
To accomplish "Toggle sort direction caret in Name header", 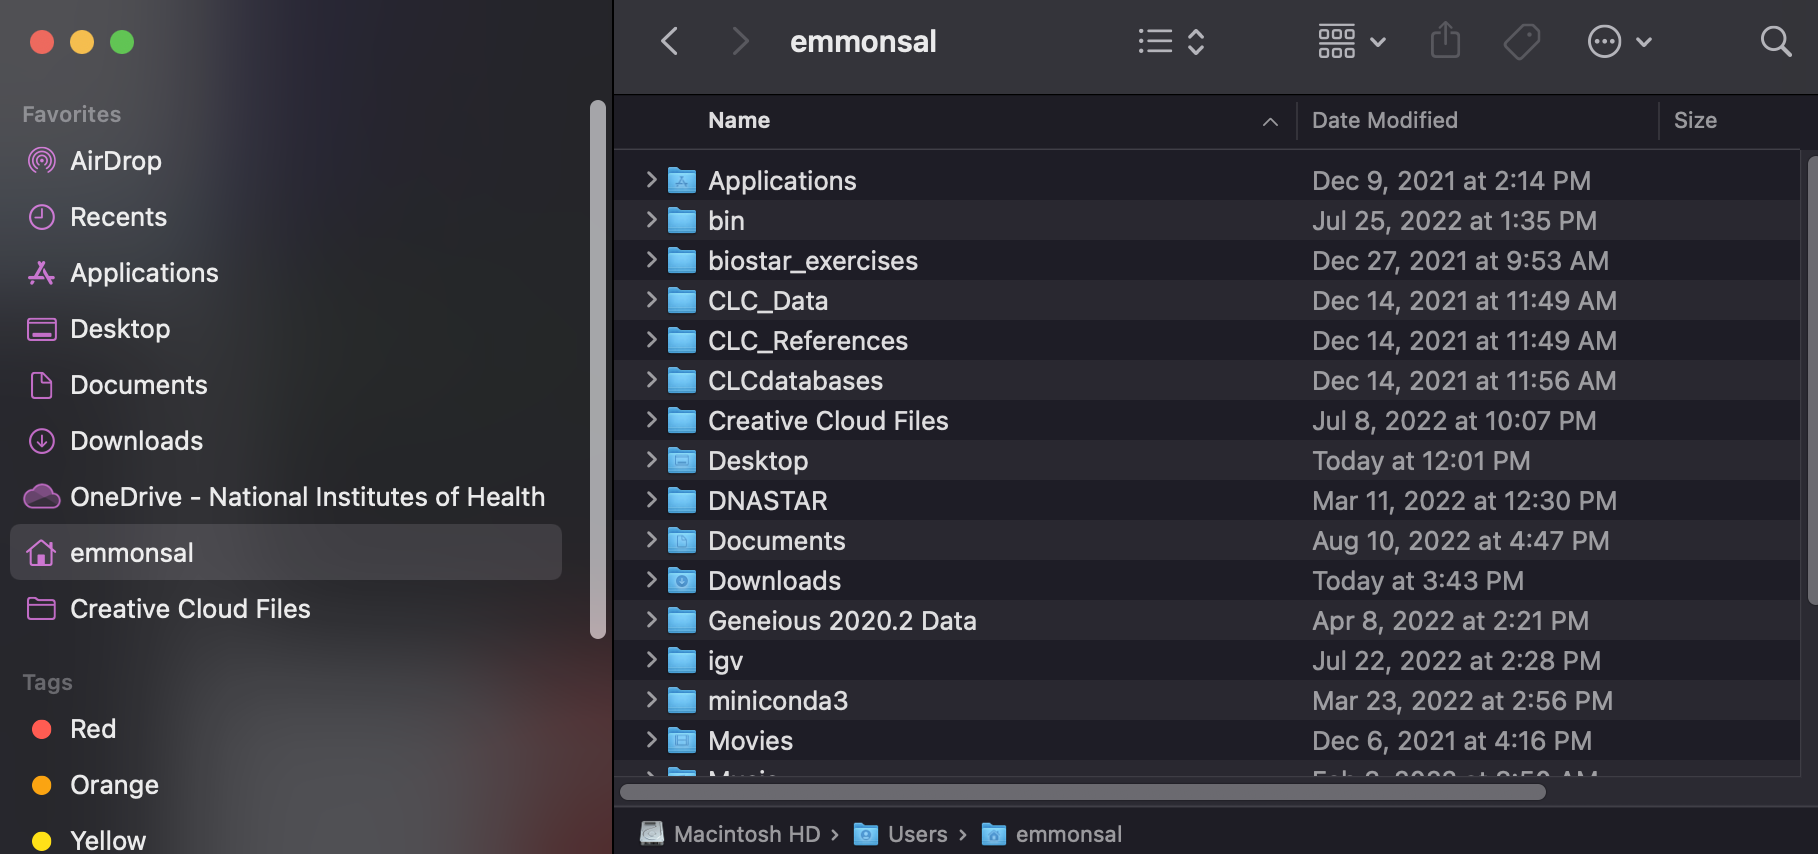I will (x=1270, y=121).
